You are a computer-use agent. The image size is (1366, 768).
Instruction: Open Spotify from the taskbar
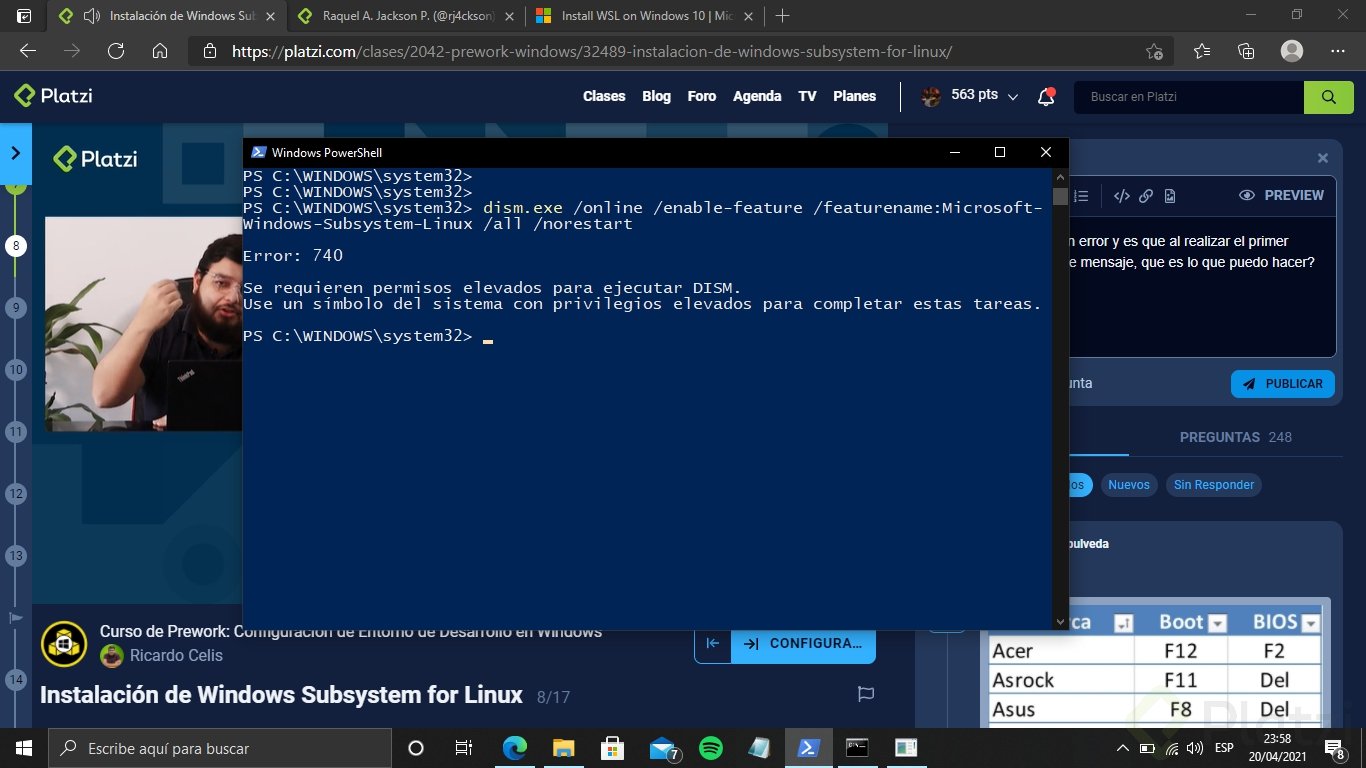pos(711,748)
